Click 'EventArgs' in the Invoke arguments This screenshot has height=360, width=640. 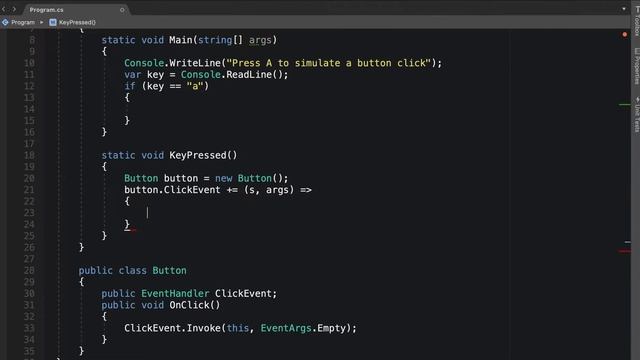tap(286, 328)
